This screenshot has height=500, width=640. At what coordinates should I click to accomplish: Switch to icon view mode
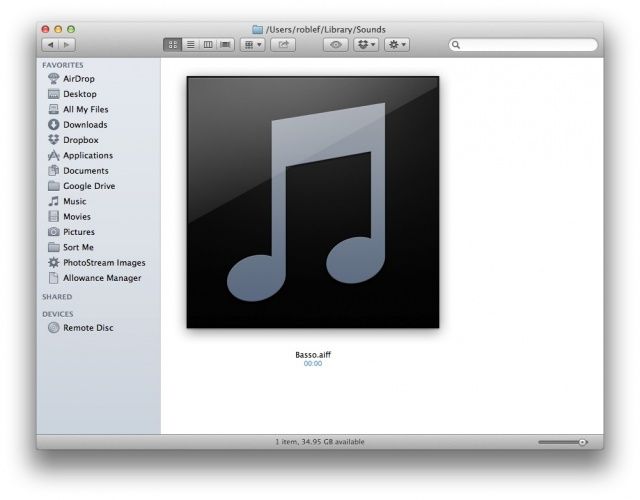[173, 45]
